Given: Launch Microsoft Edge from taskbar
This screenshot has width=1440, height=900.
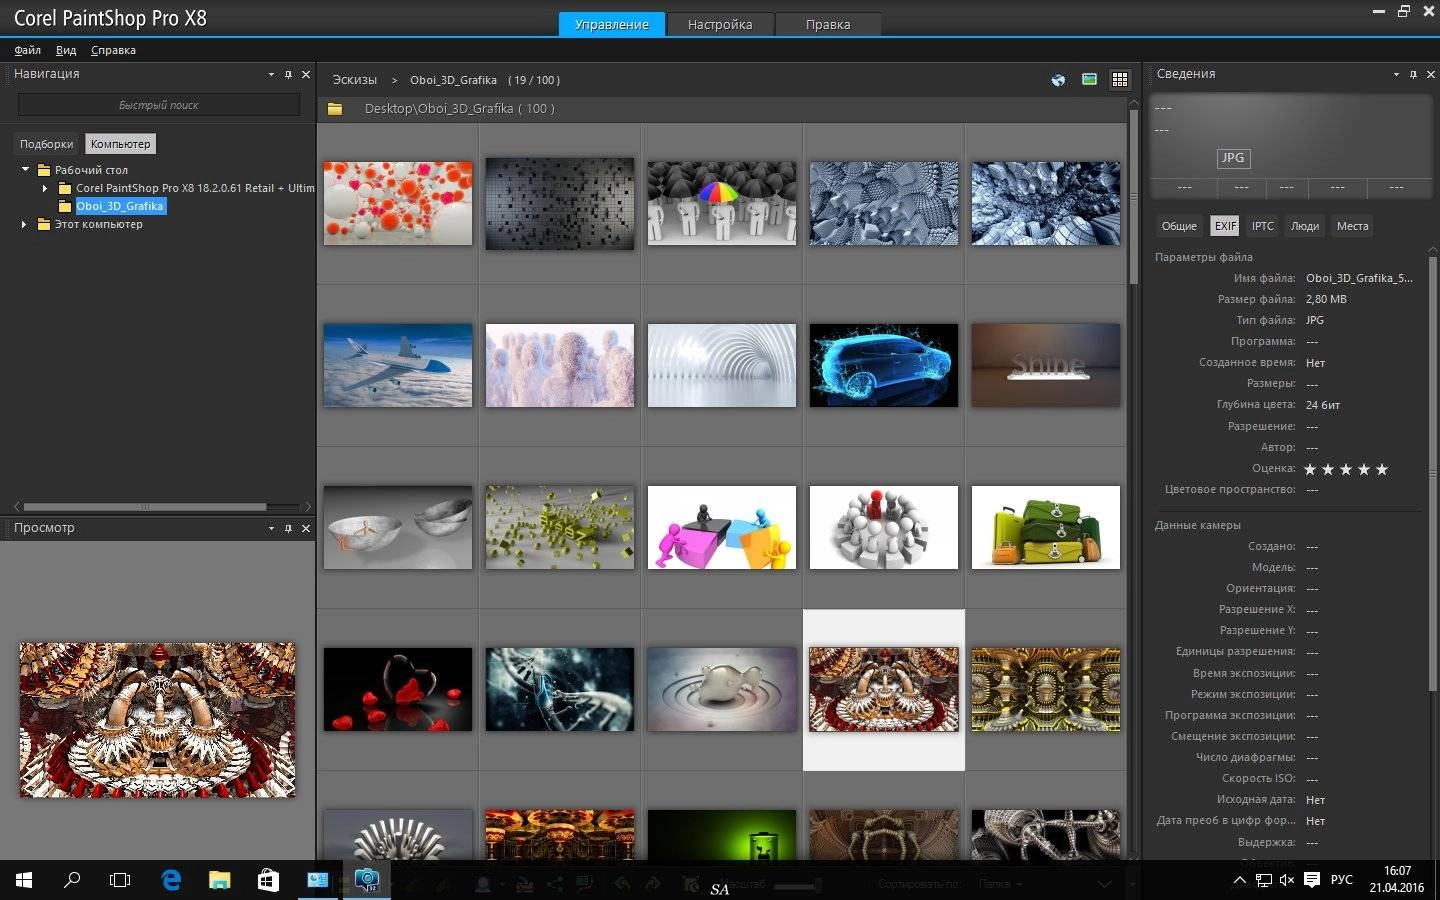Looking at the screenshot, I should click(171, 880).
